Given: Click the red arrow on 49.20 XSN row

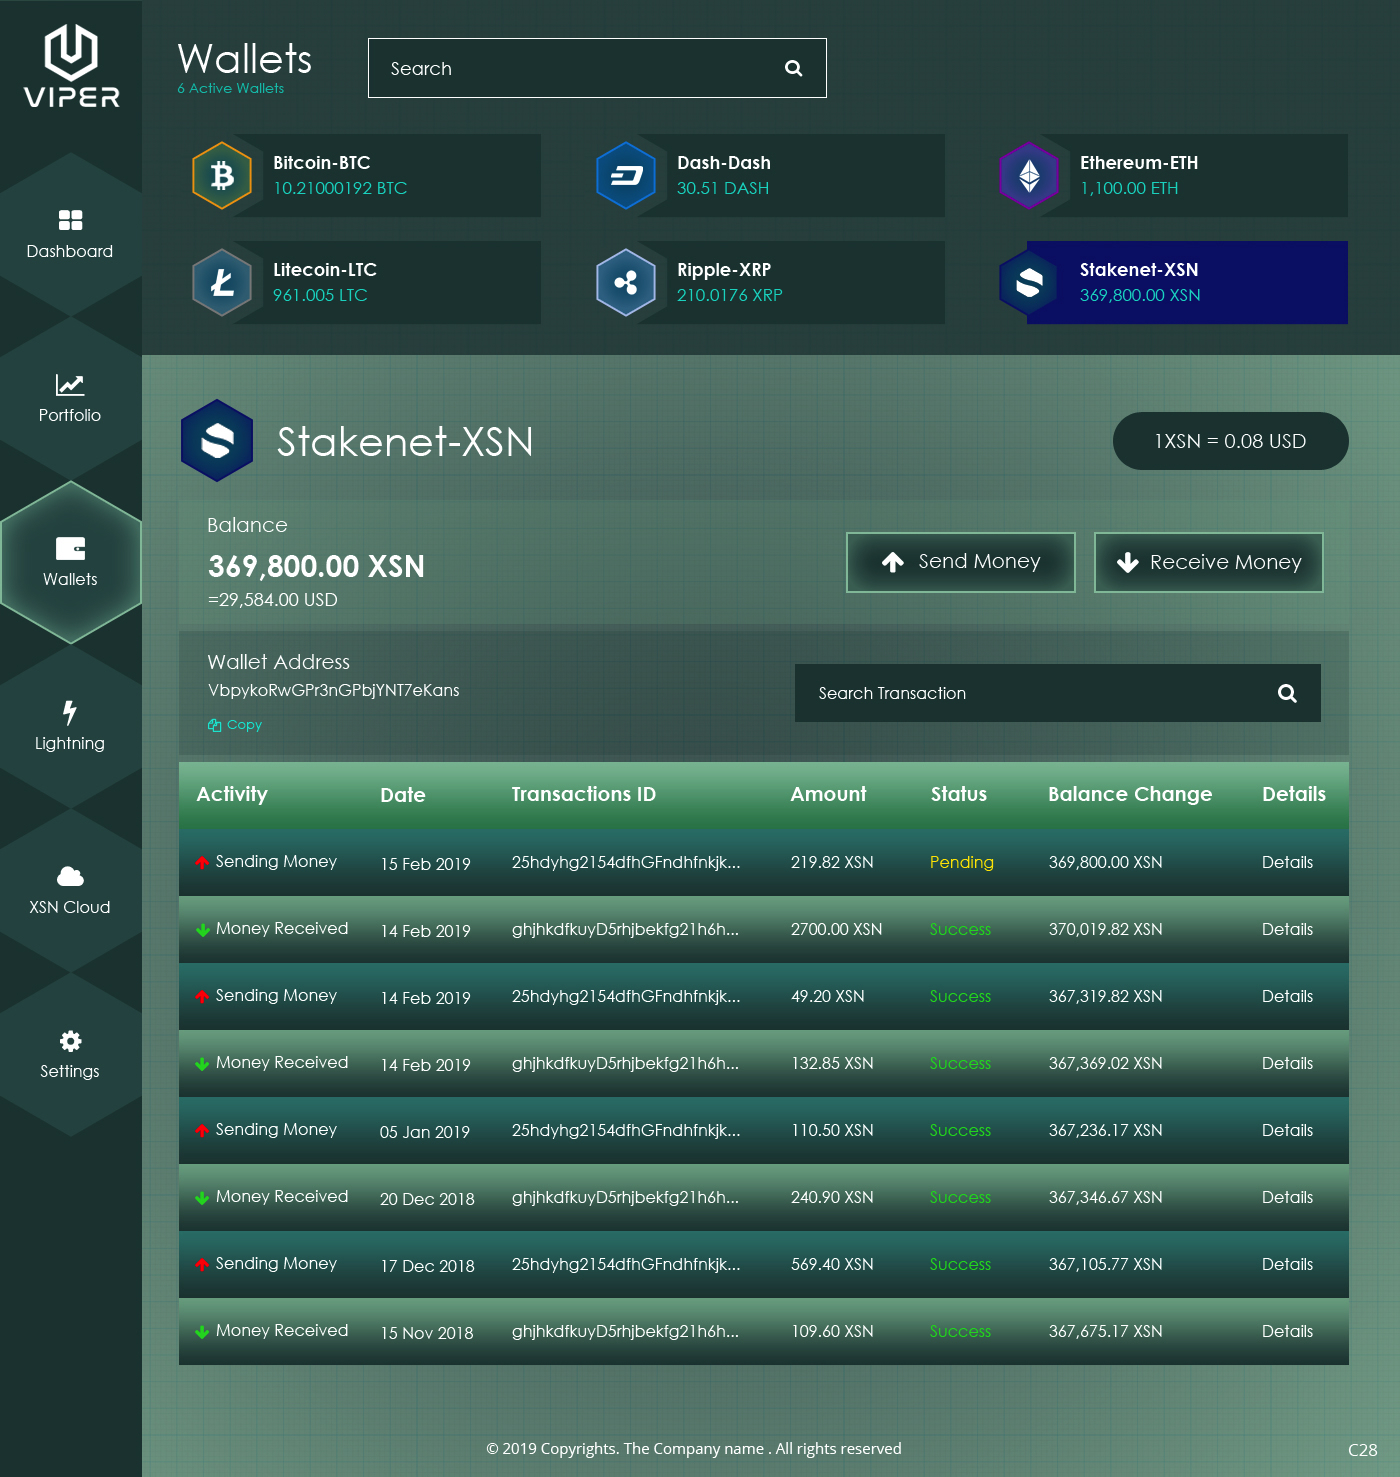Looking at the screenshot, I should pyautogui.click(x=202, y=996).
